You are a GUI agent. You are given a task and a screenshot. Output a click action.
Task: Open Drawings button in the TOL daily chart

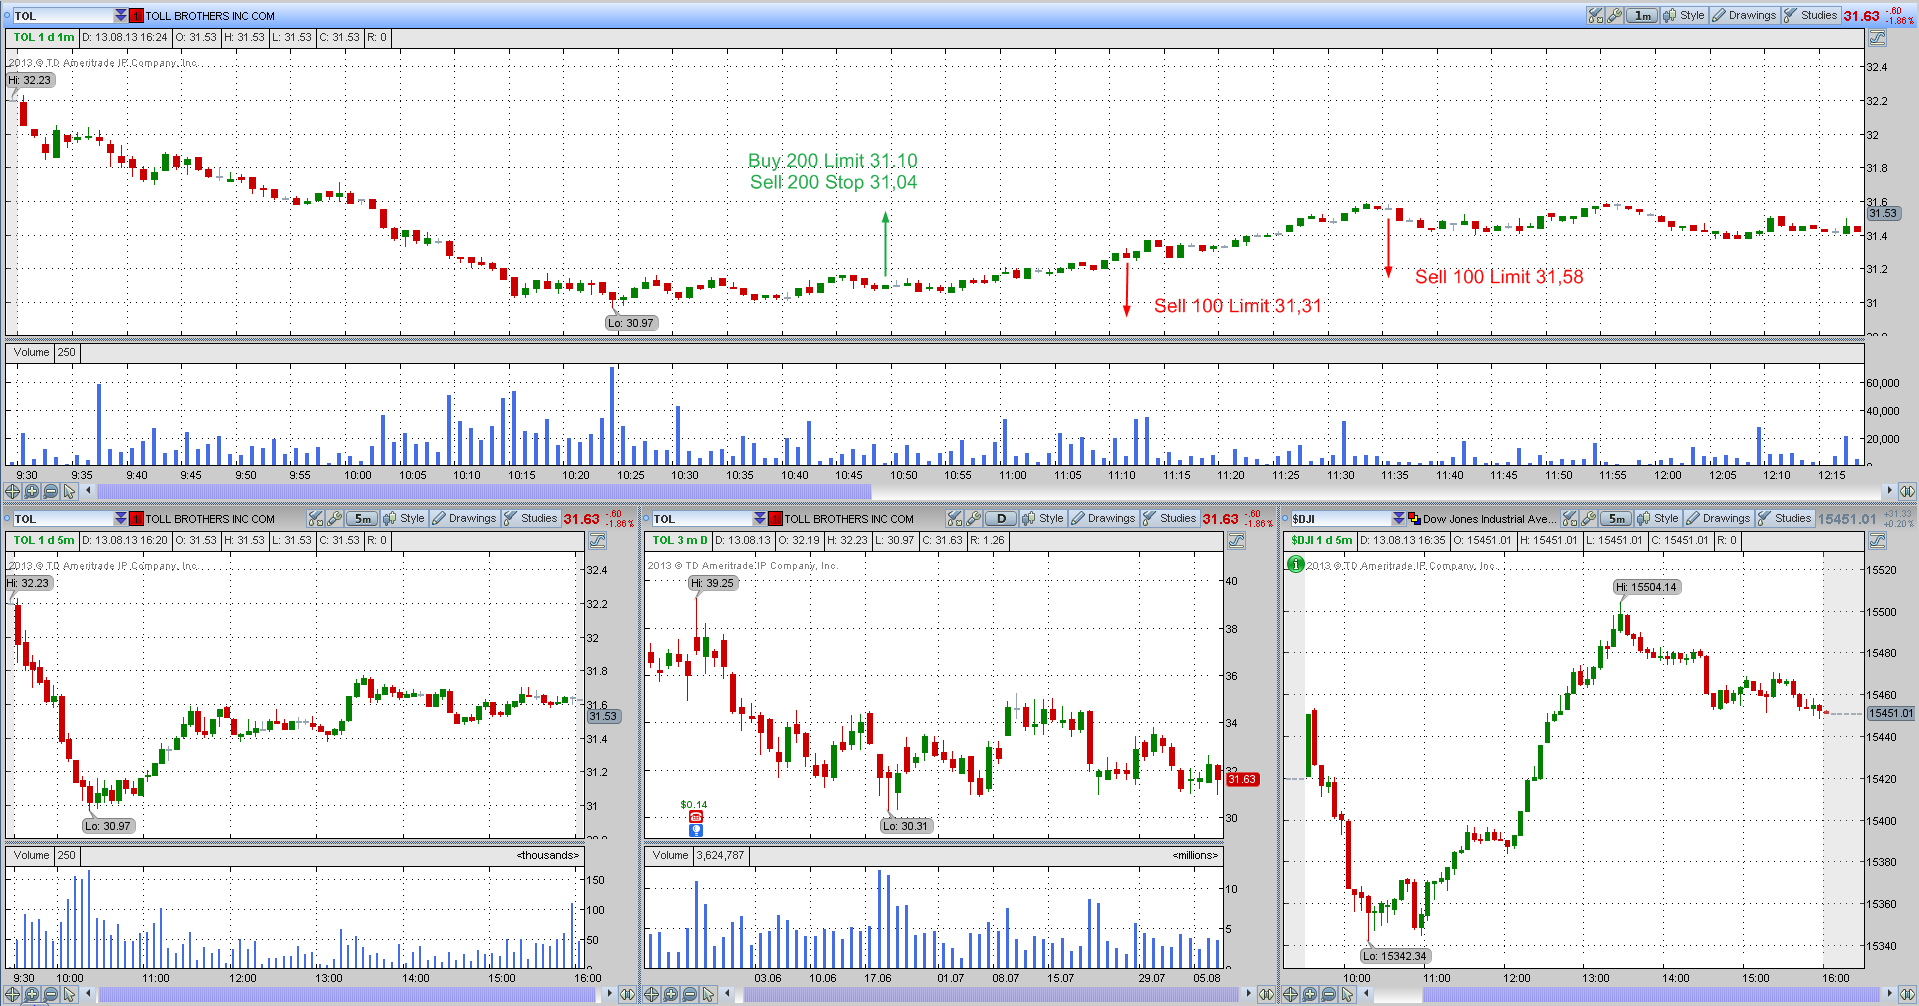pyautogui.click(x=1103, y=518)
